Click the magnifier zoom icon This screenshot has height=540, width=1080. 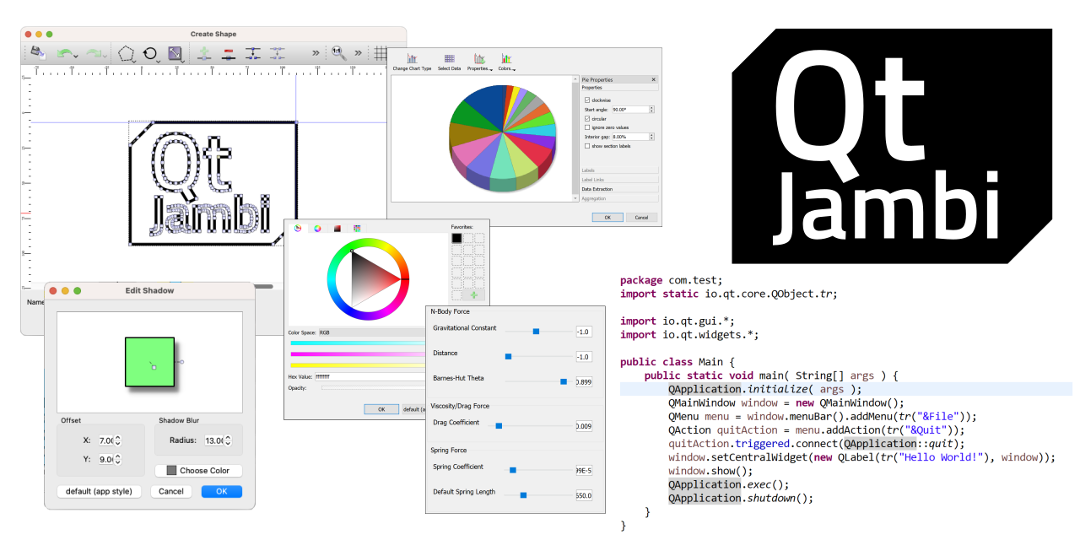[x=338, y=52]
